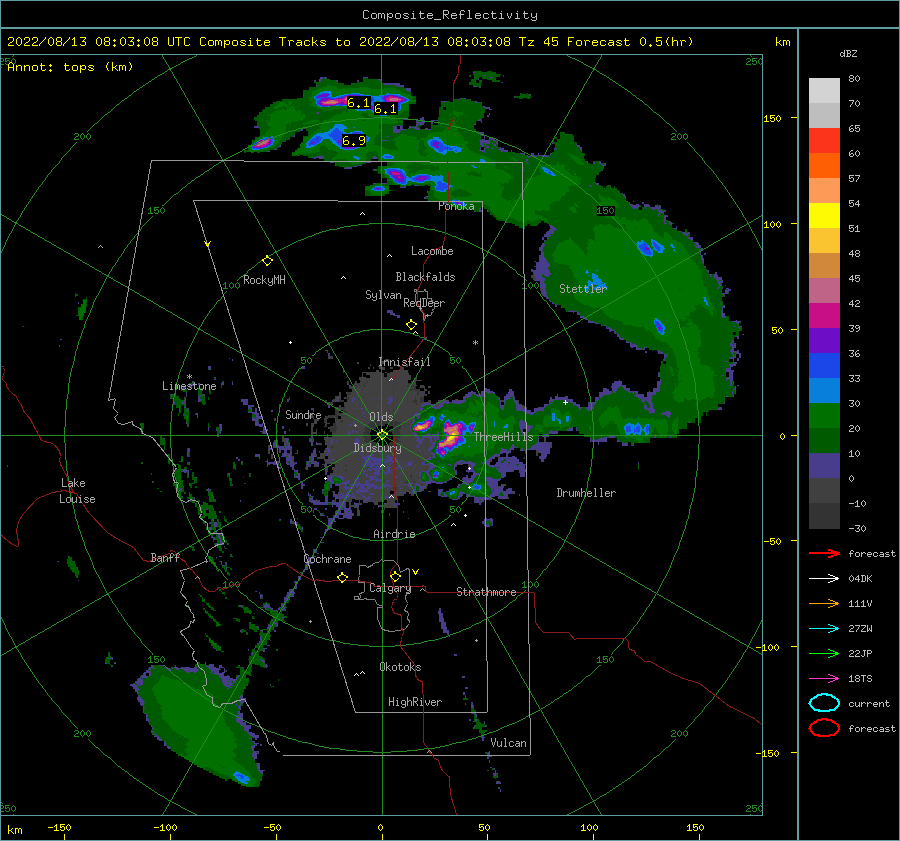Screen dimensions: 900x841
Task: Select the cyan 27ZW track arrow
Action: (824, 629)
